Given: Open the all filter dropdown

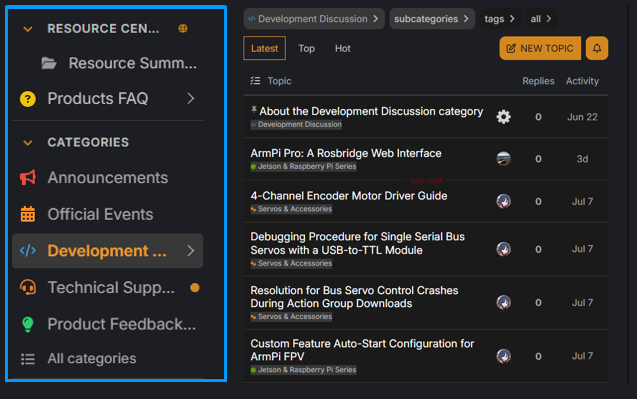Looking at the screenshot, I should coord(541,19).
